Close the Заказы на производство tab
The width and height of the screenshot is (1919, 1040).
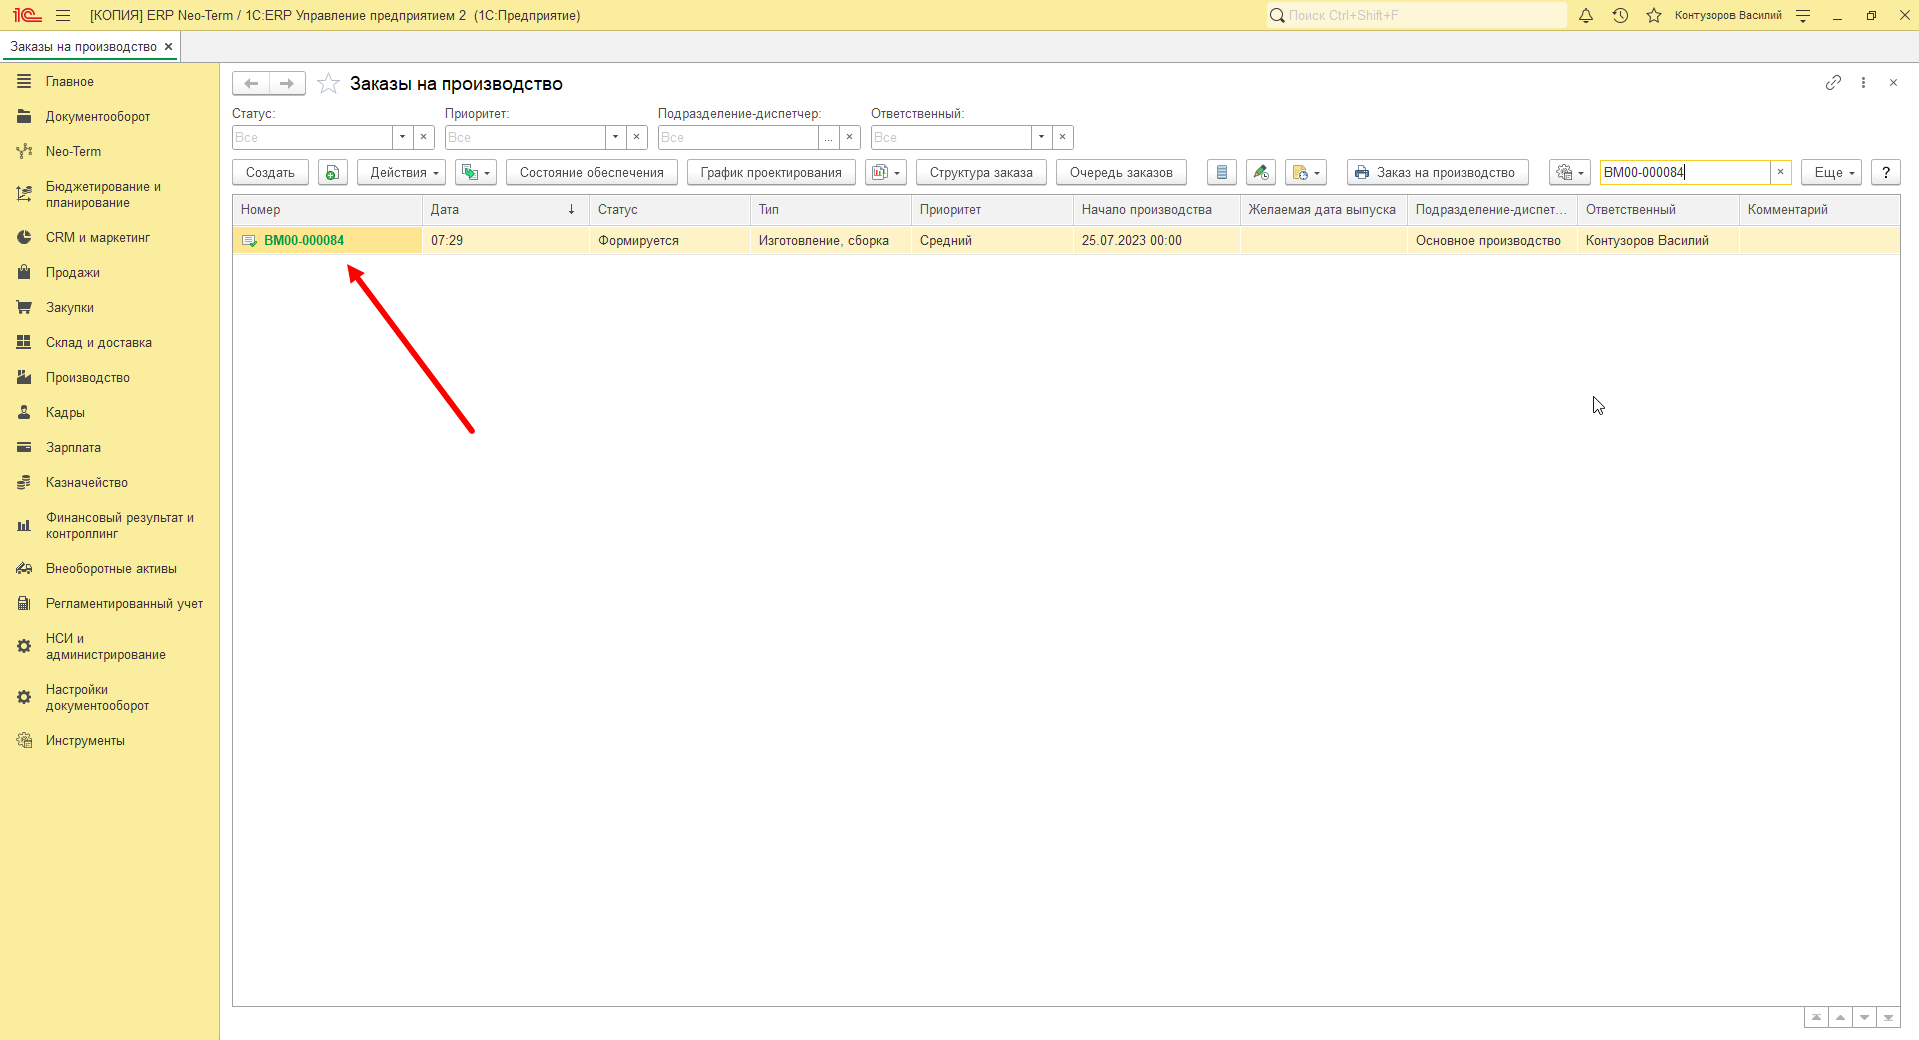(x=168, y=46)
